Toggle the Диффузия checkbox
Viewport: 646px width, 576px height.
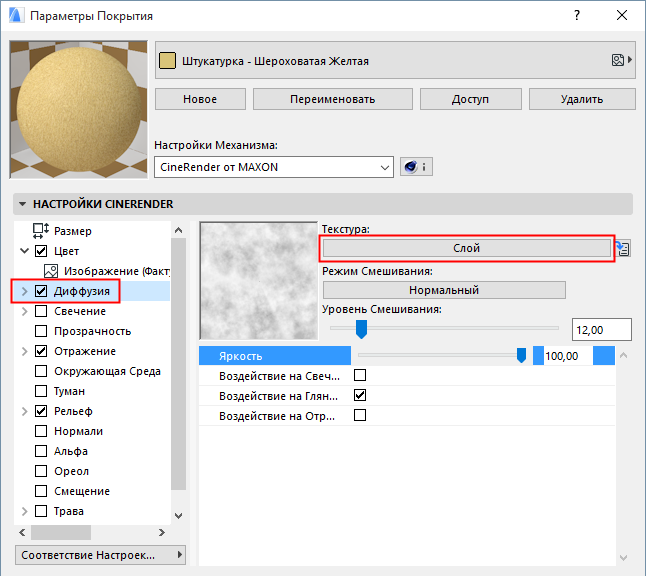point(41,291)
